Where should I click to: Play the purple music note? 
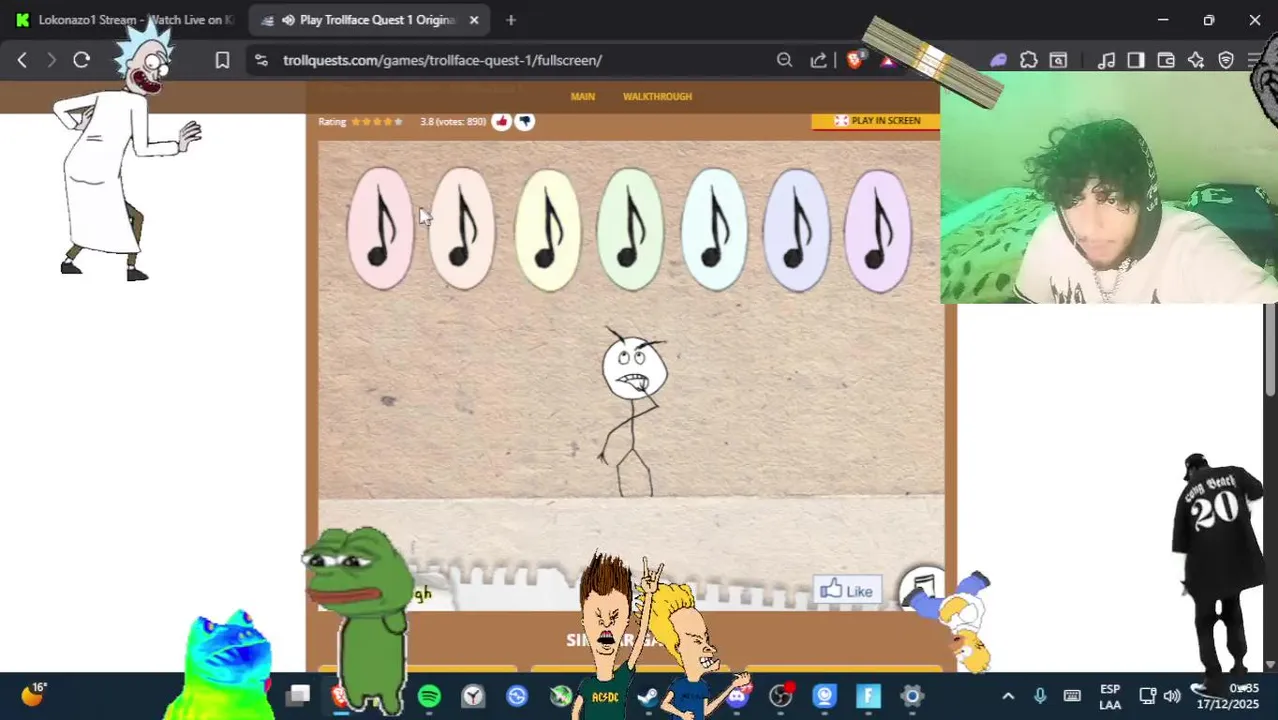point(878,229)
